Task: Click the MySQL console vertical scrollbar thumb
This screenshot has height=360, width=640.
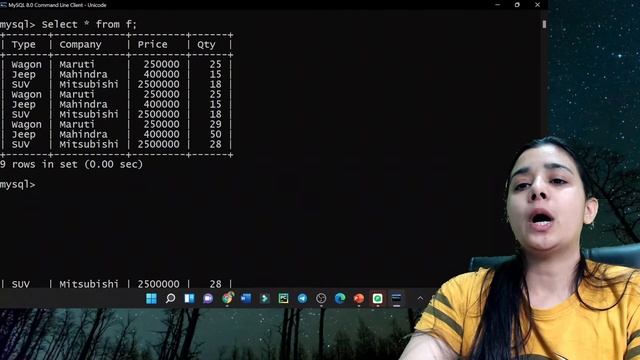Action: 544,24
